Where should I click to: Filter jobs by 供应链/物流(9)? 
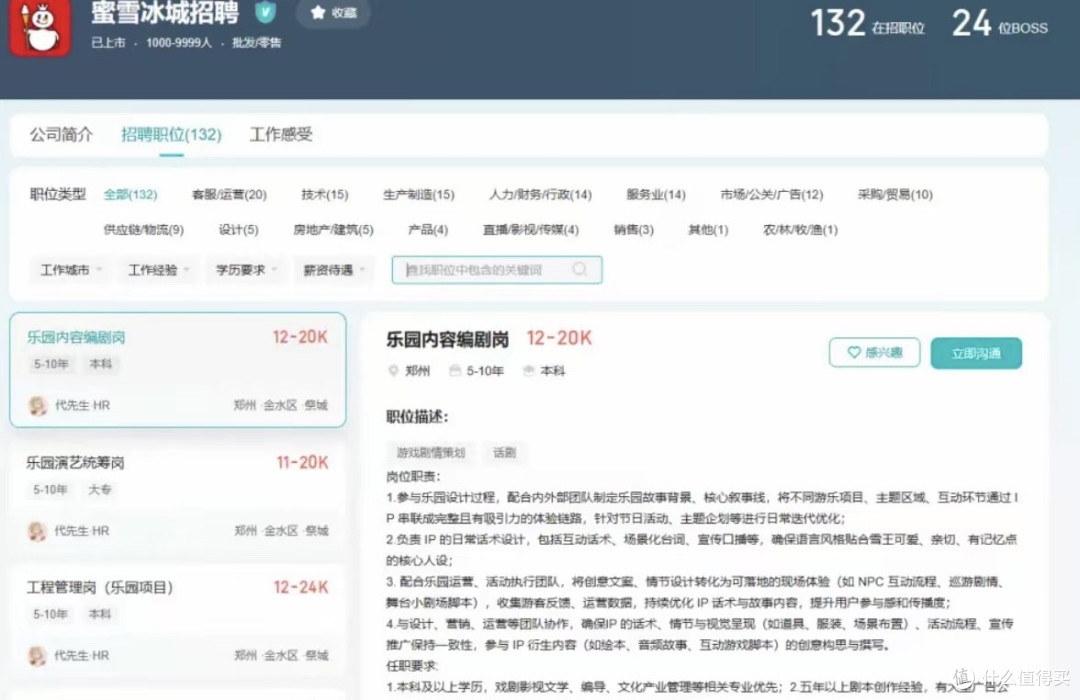point(143,229)
